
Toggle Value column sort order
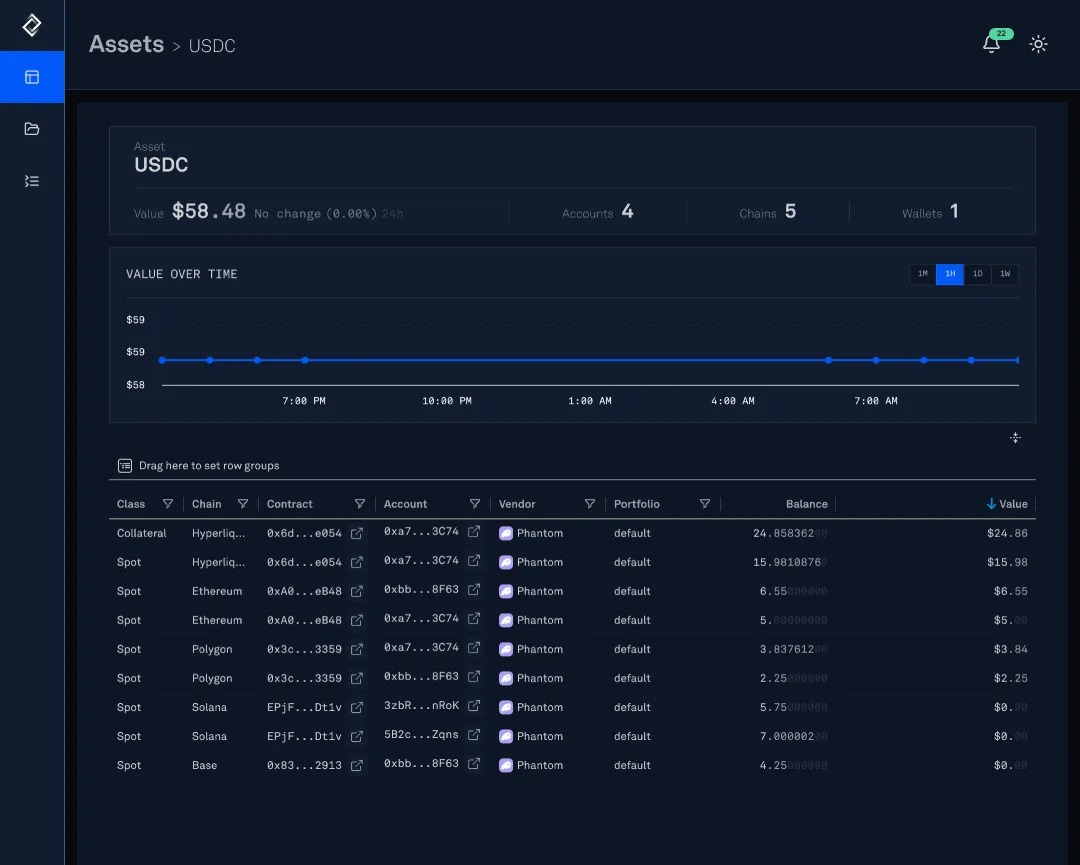(x=1008, y=503)
